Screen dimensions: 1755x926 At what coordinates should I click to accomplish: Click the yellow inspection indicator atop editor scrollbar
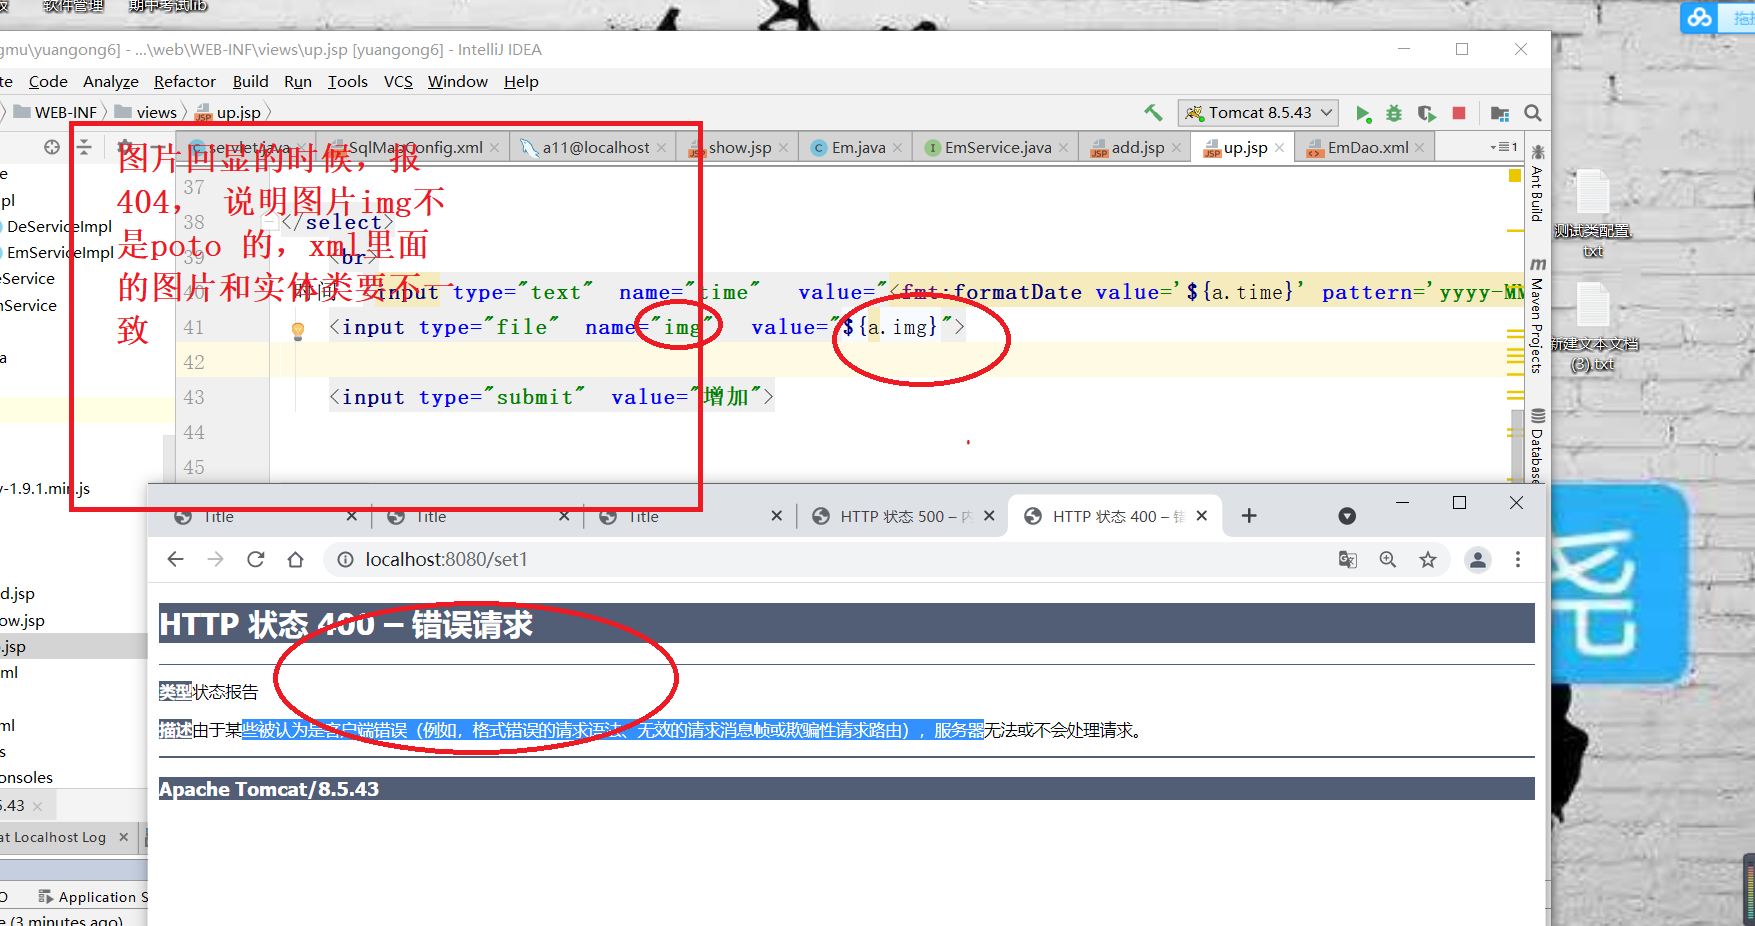point(1515,176)
